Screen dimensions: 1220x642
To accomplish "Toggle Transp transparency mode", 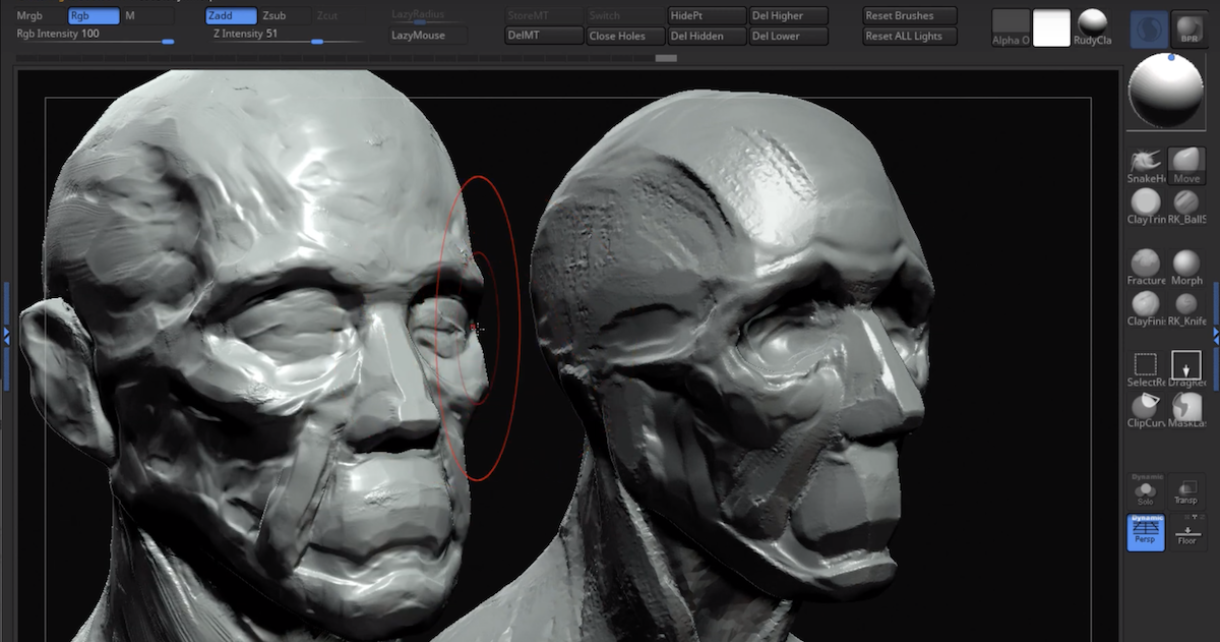I will pyautogui.click(x=1186, y=492).
